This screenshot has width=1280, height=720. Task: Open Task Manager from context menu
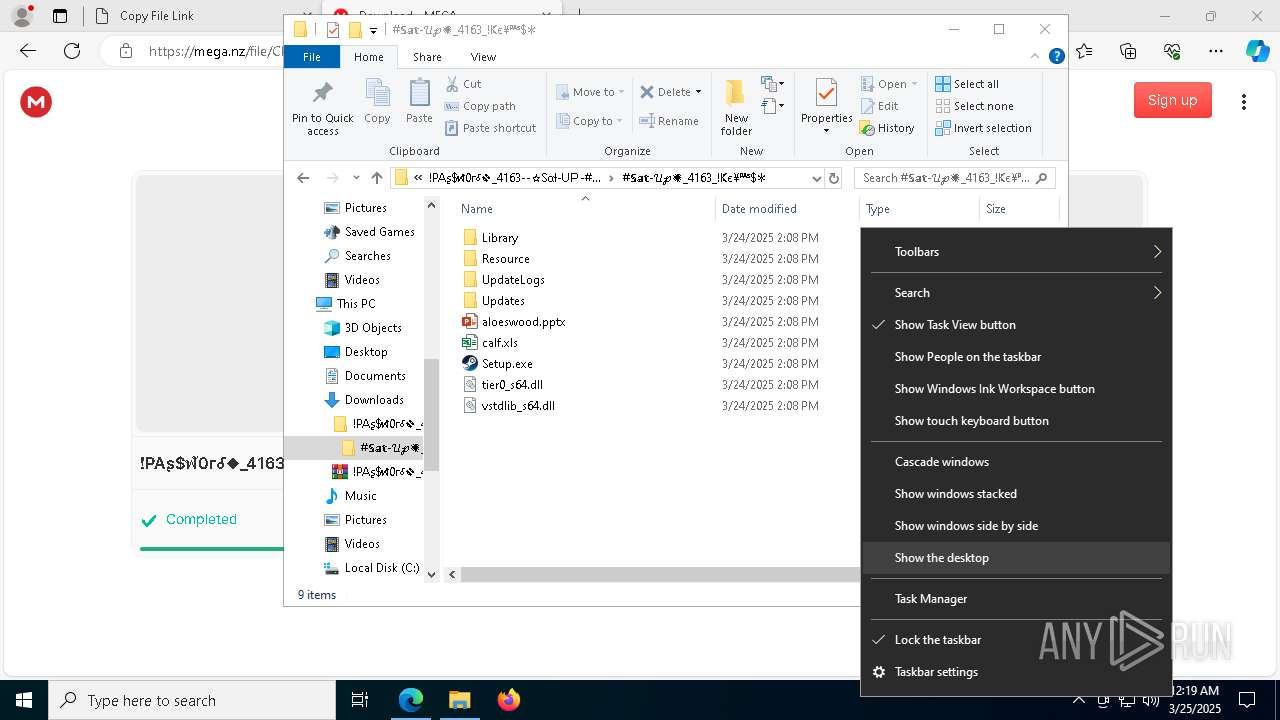click(1016, 599)
